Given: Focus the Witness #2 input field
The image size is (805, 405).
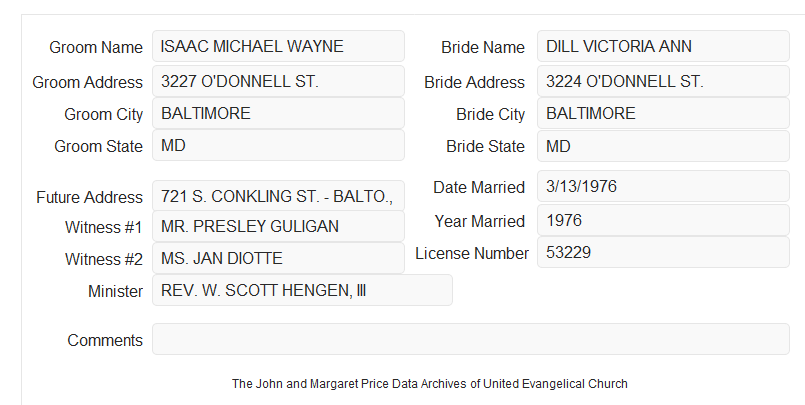Looking at the screenshot, I should coord(278,258).
